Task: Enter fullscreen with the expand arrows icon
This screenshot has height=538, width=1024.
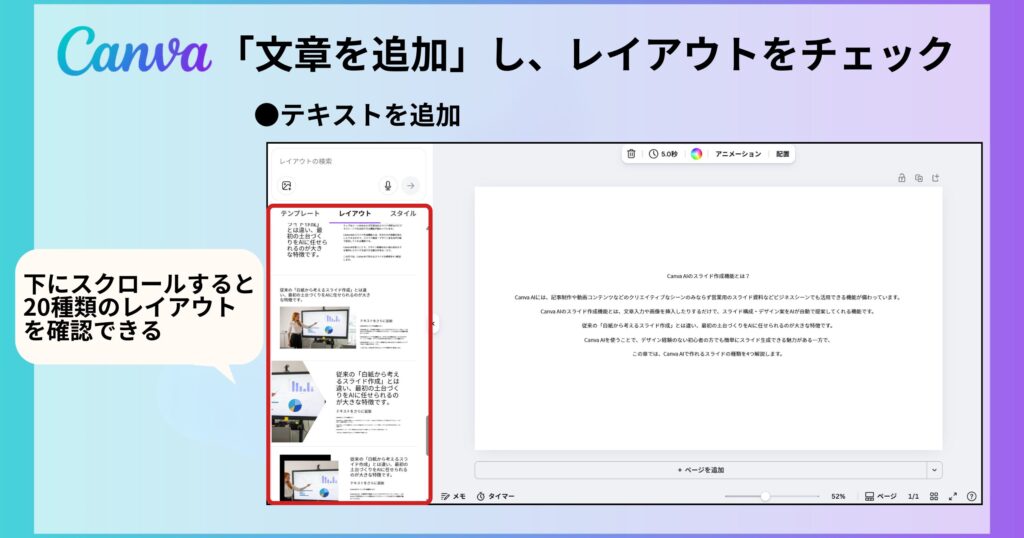Action: (x=953, y=496)
